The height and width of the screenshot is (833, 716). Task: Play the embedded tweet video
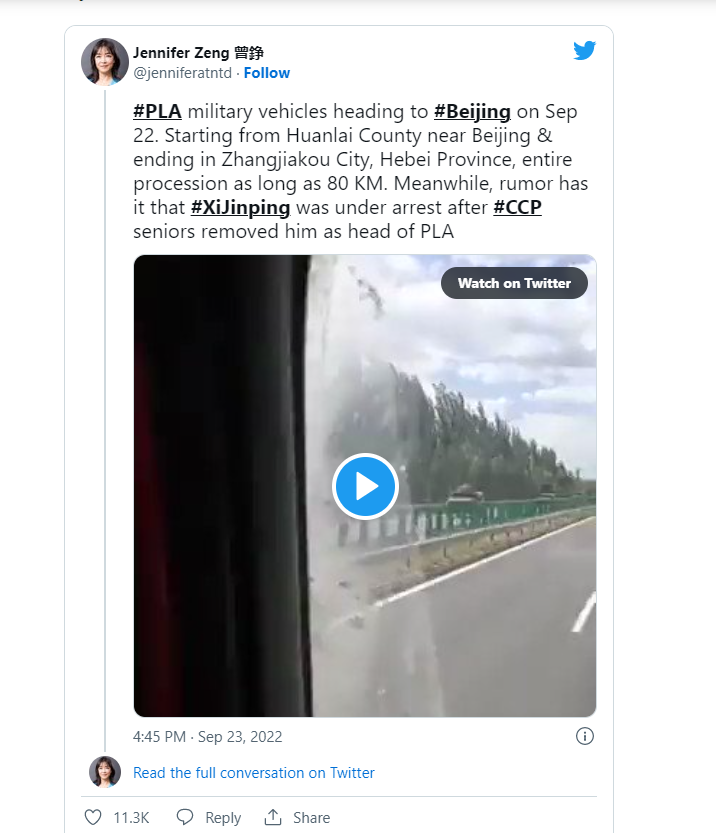365,486
